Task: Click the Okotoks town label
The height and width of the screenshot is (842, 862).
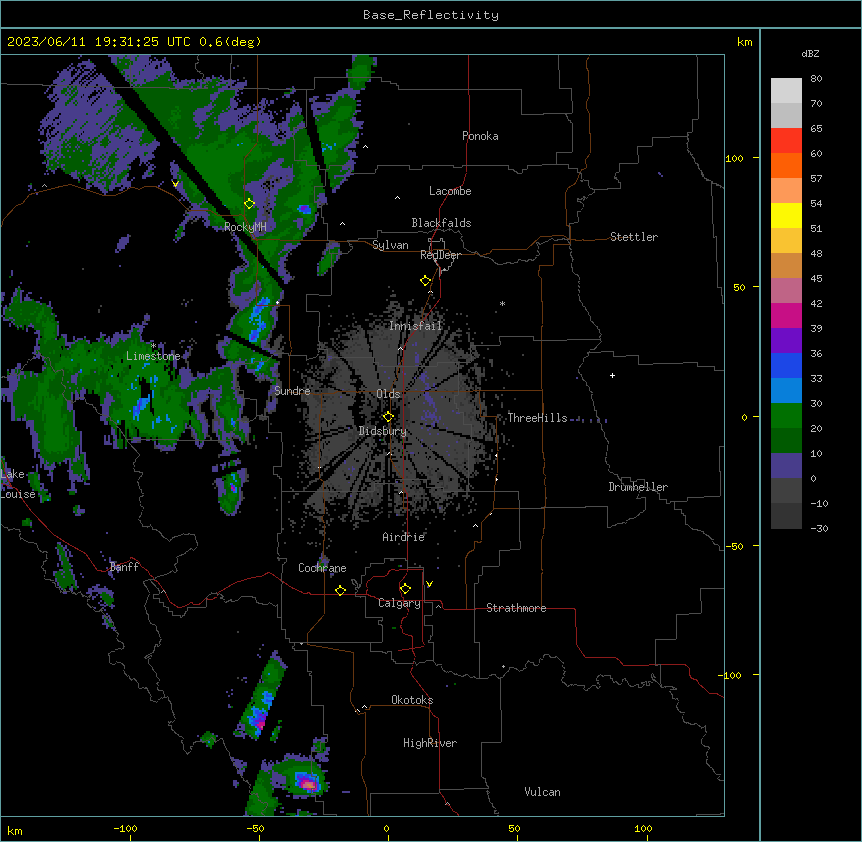Action: point(412,700)
